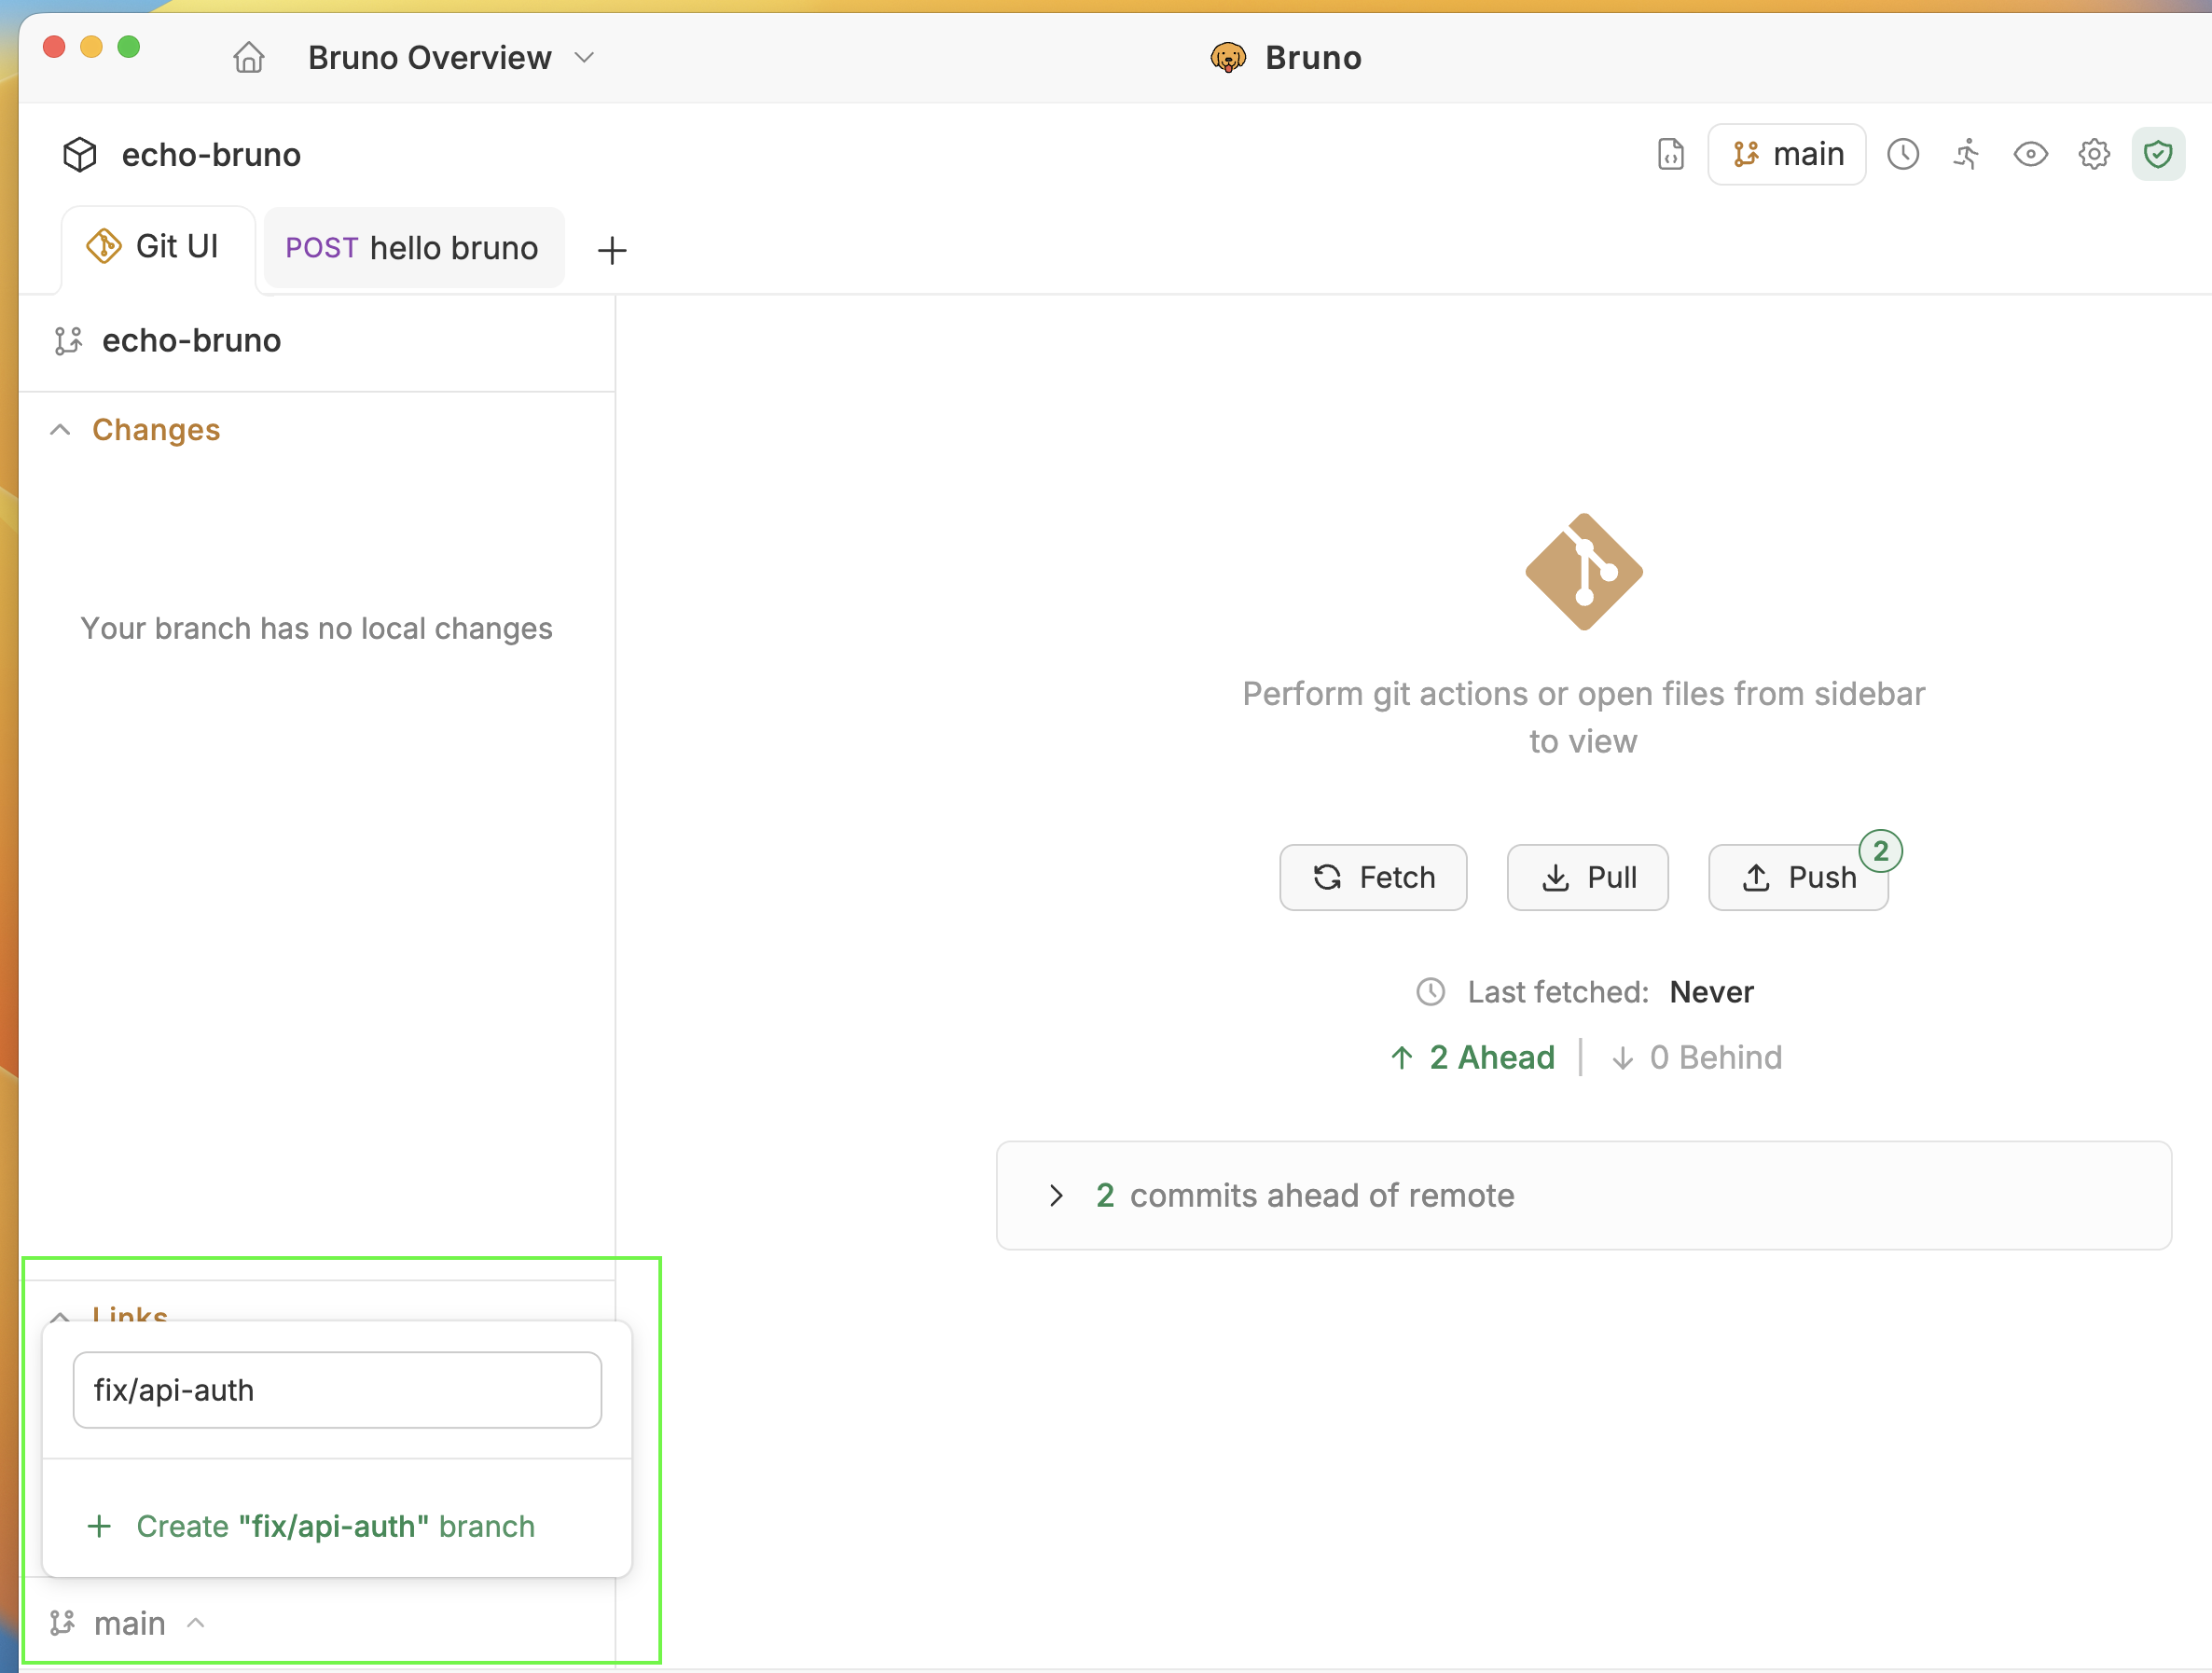Toggle the preview eye icon
2212x1673 pixels.
click(x=2030, y=154)
